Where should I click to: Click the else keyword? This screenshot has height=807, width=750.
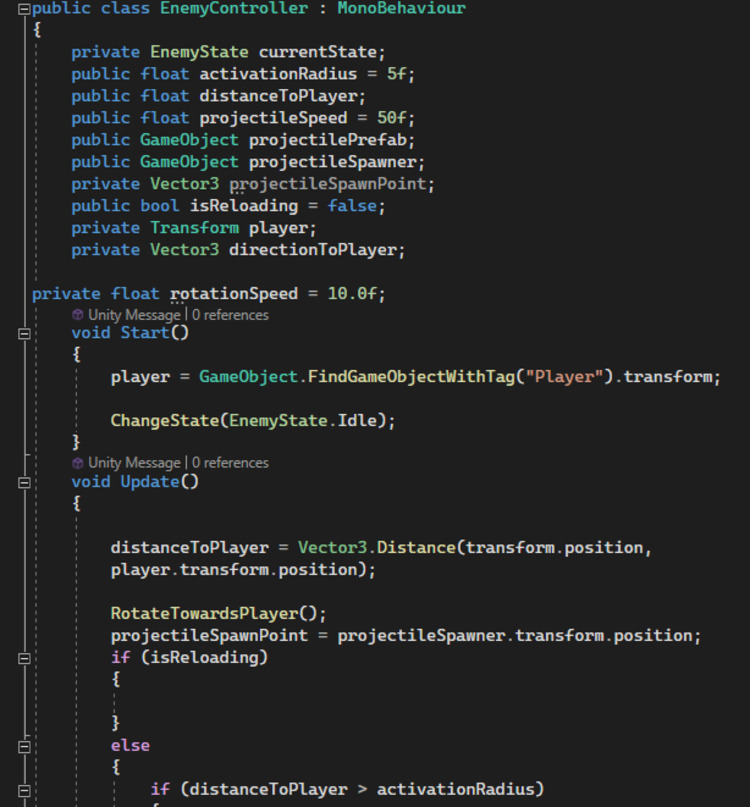[130, 746]
